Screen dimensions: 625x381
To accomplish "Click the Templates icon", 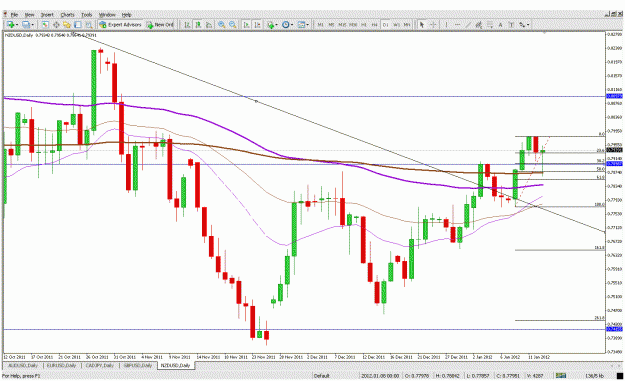I will point(301,25).
